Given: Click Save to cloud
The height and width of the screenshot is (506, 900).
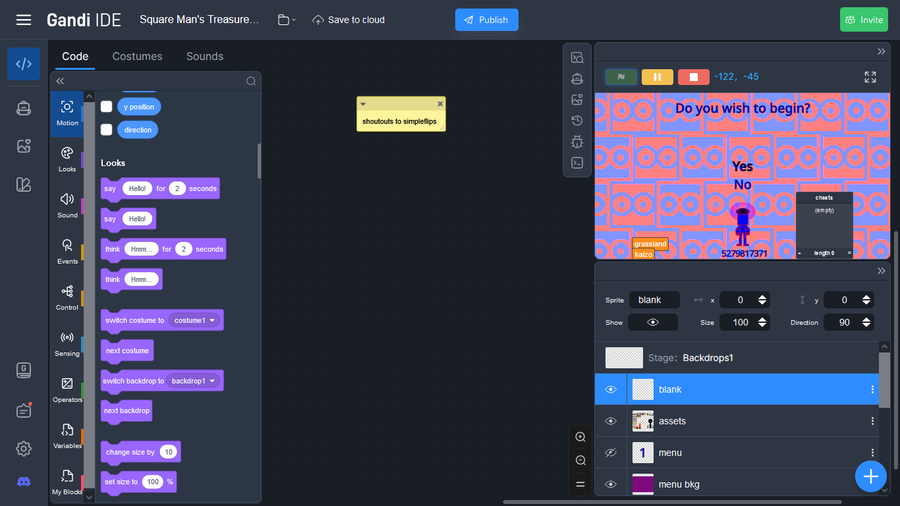Looking at the screenshot, I should tap(348, 20).
